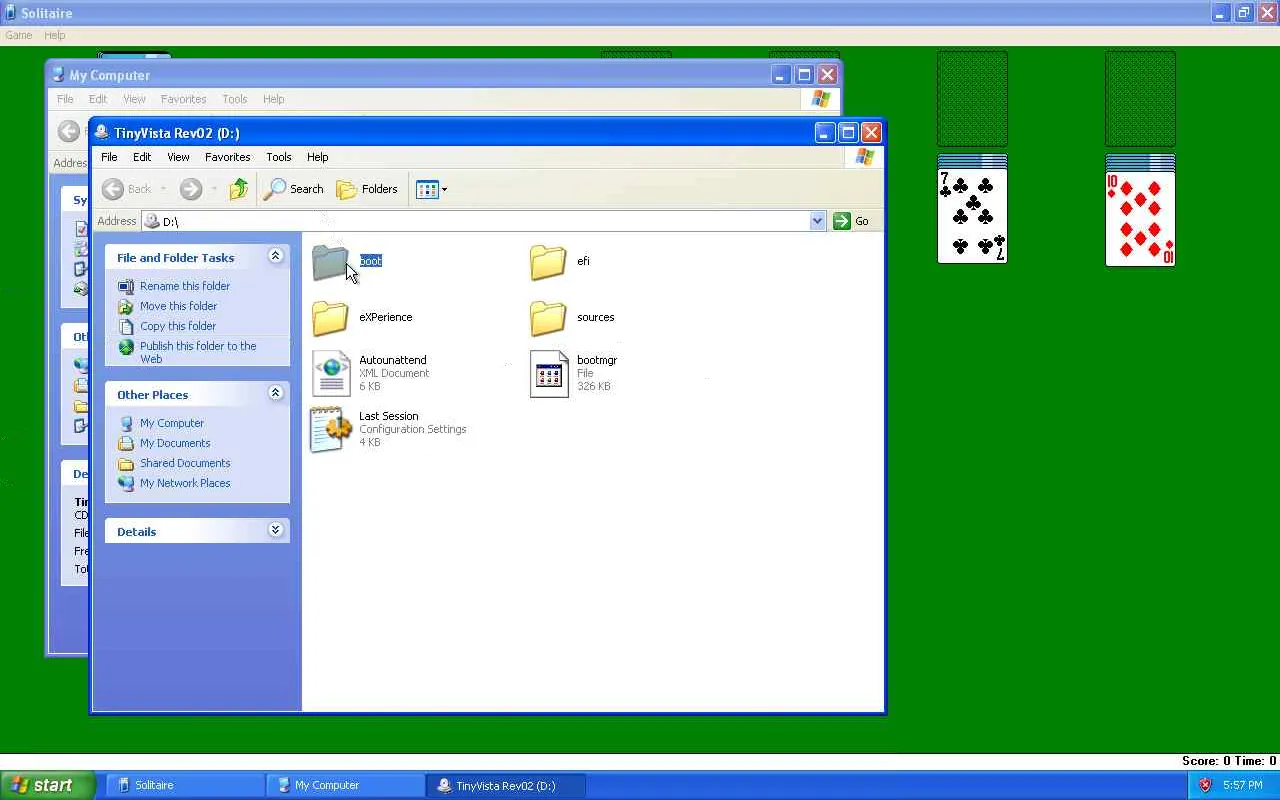Click the My Computer title bar icon
This screenshot has width=1280, height=800.
tap(58, 75)
